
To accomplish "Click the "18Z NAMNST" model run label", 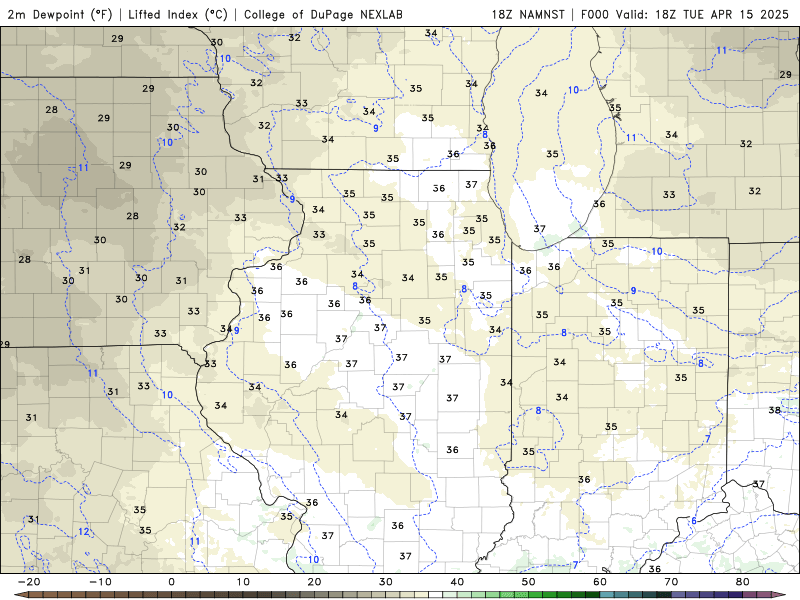I will (528, 14).
